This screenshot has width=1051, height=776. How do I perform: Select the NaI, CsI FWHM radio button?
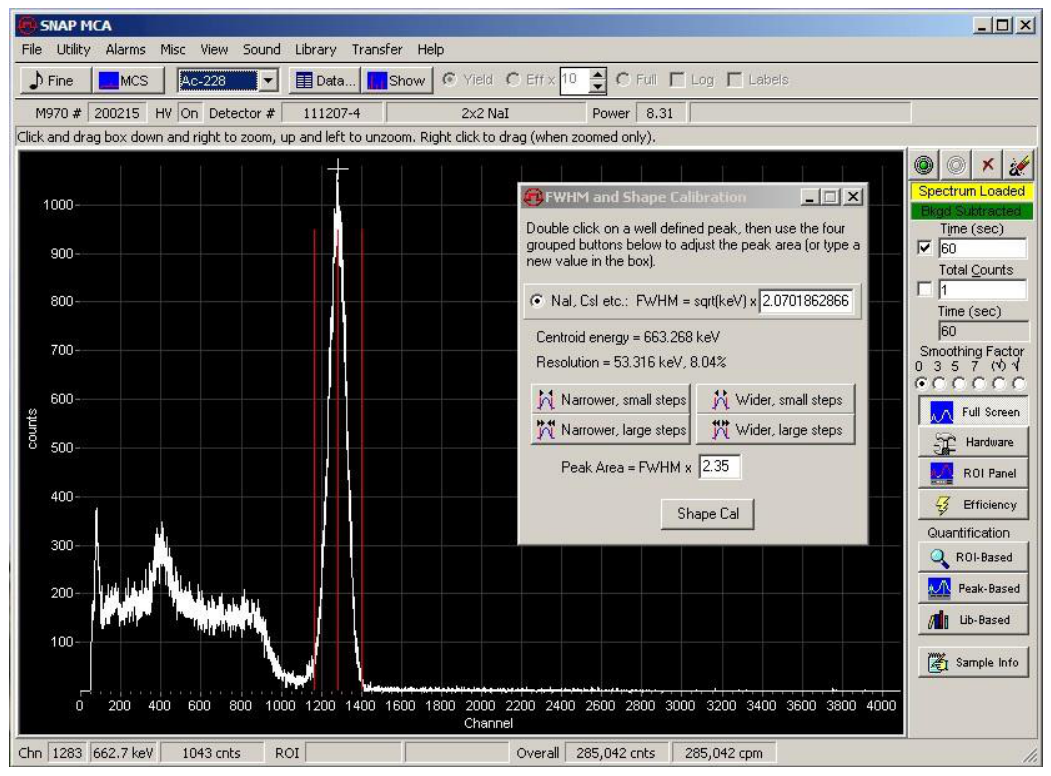coord(537,301)
